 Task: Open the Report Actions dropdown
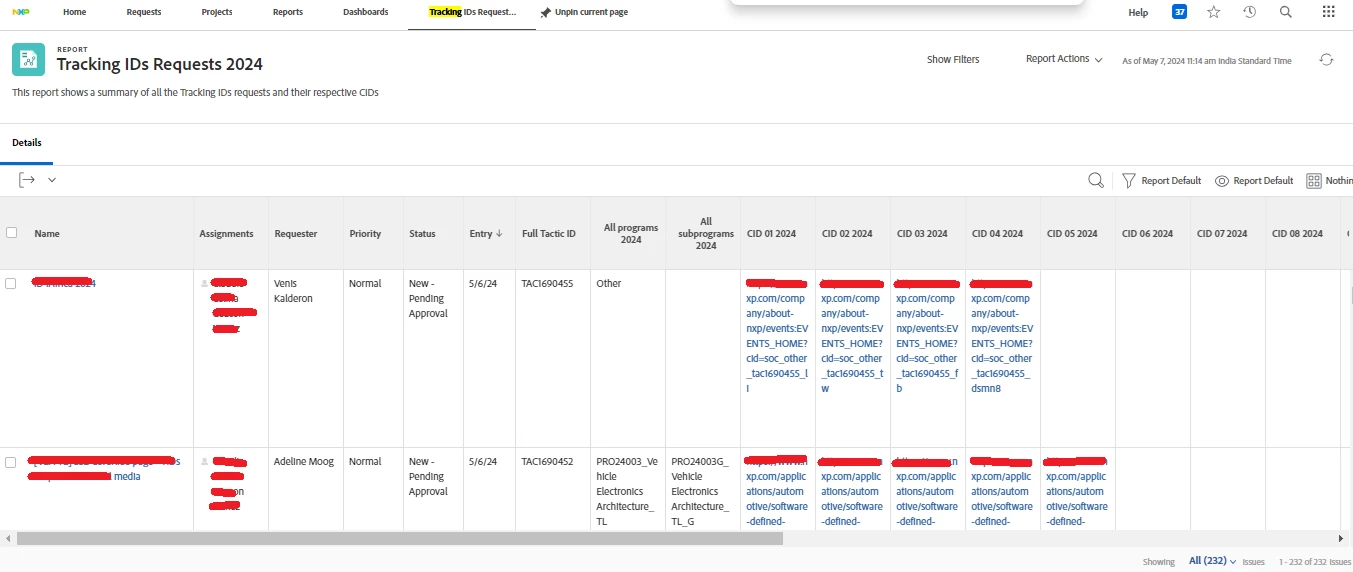(1064, 59)
